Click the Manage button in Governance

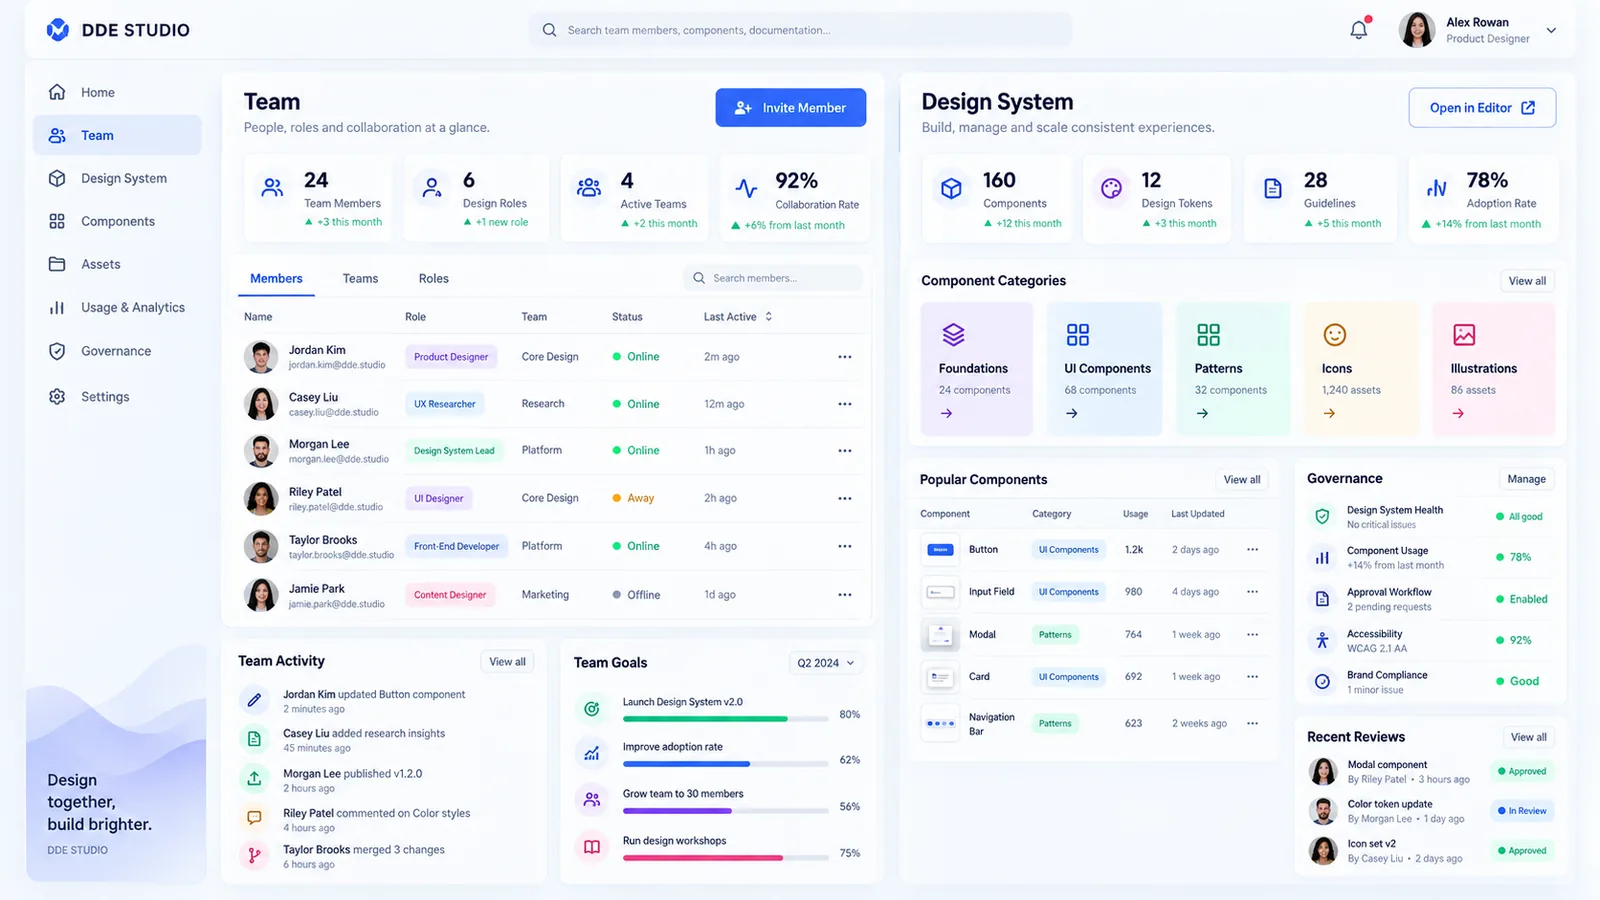point(1526,479)
